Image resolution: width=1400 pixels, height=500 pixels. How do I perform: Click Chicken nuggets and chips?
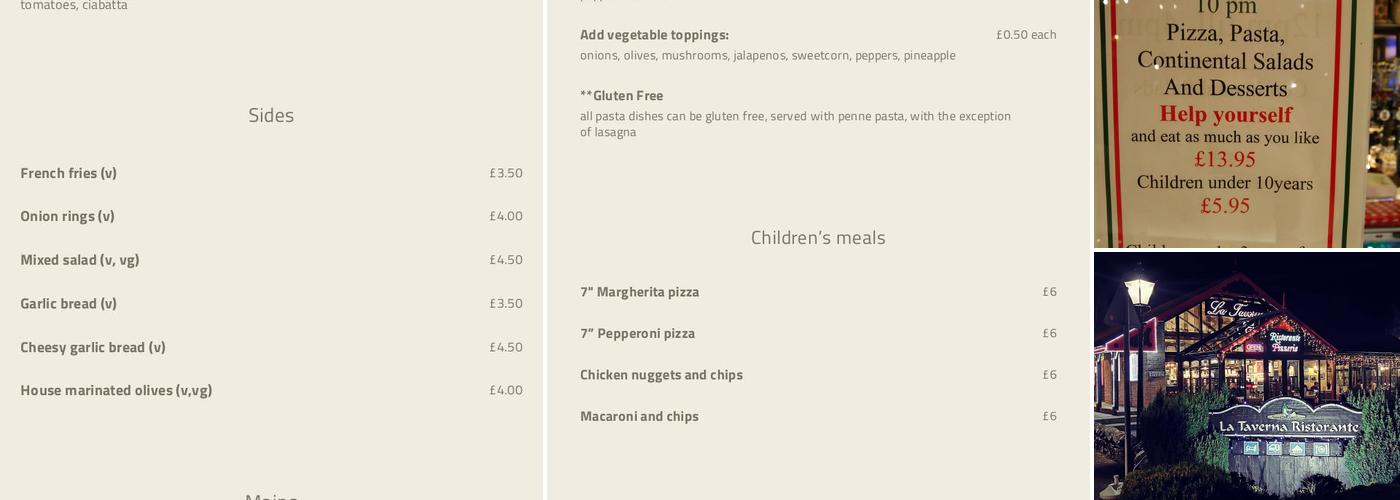click(x=661, y=375)
